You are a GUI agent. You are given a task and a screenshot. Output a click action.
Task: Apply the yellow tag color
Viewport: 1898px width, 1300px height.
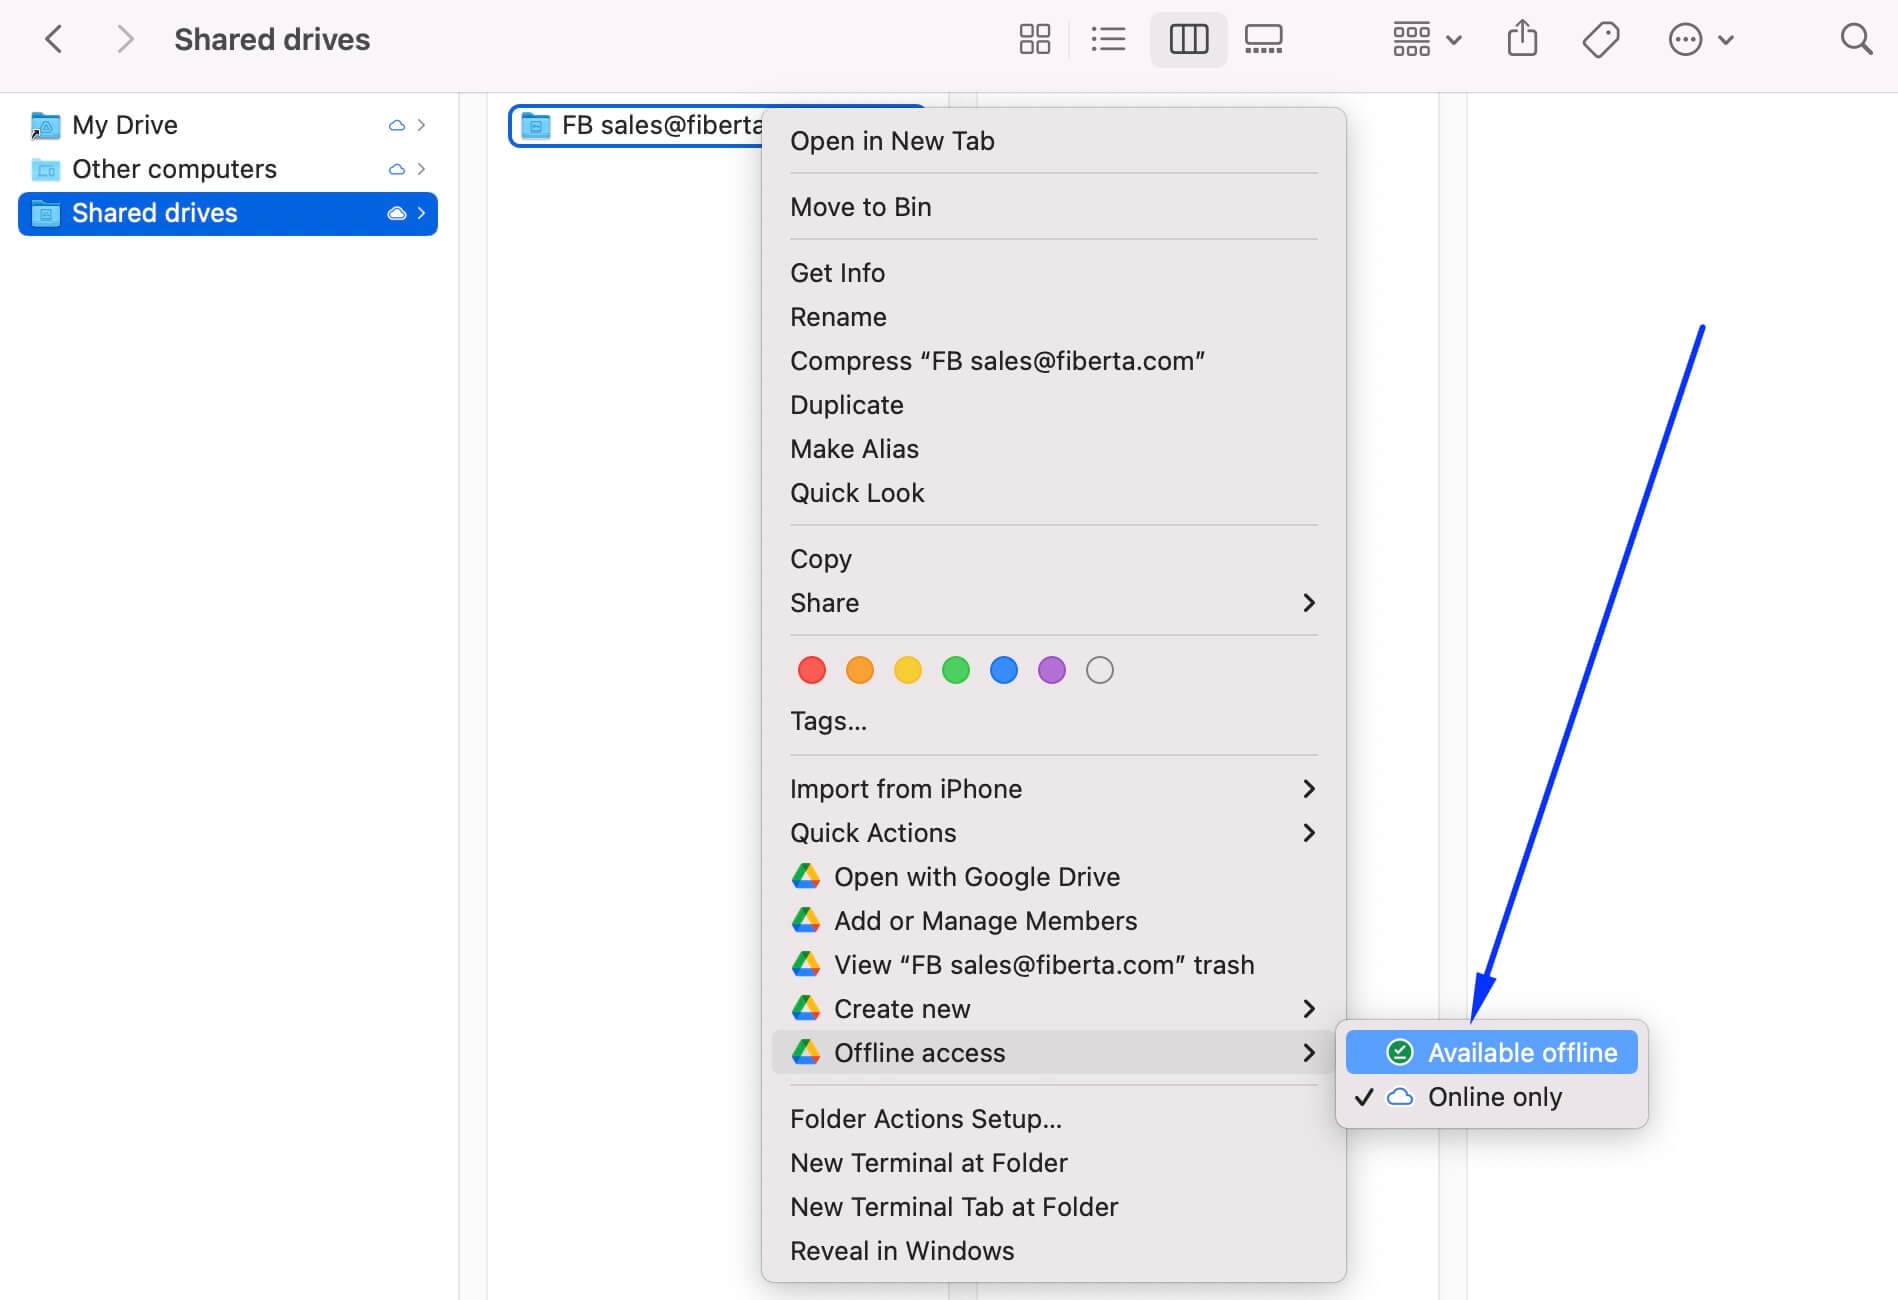point(908,670)
